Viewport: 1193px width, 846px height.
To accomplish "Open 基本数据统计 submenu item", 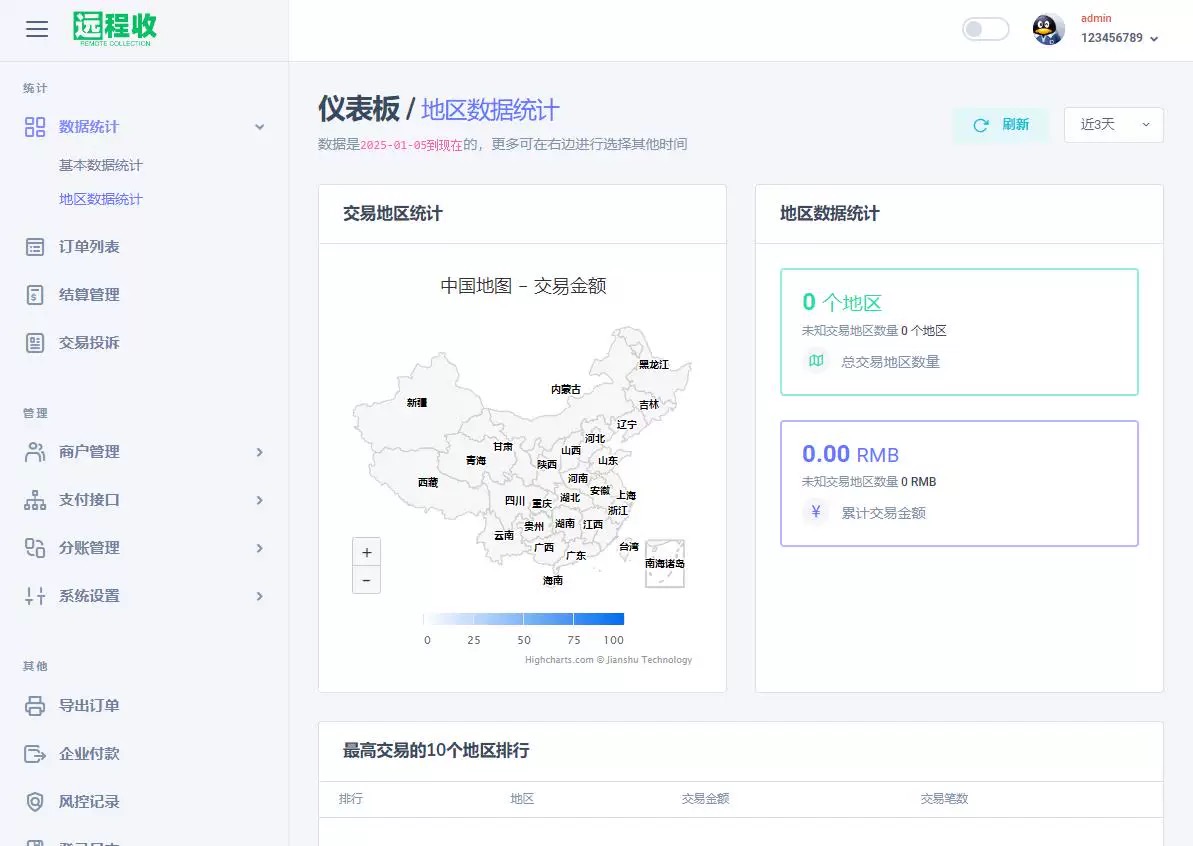I will click(100, 165).
